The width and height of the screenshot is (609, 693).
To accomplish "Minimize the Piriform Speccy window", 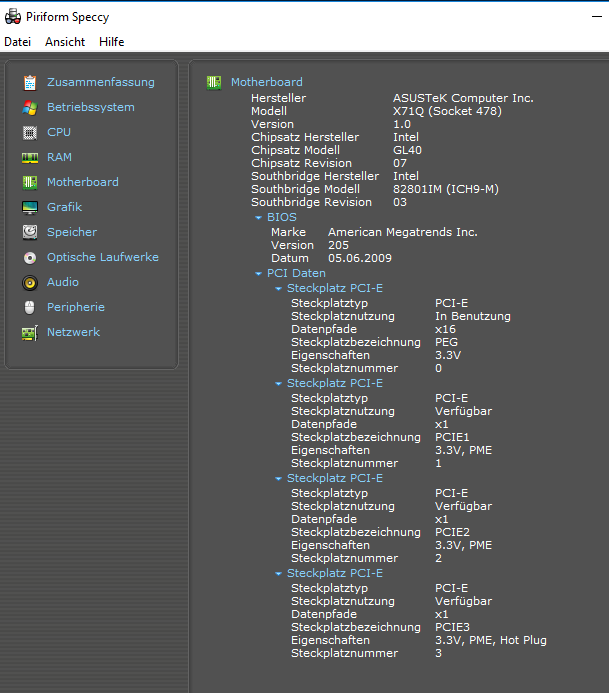I will 597,17.
